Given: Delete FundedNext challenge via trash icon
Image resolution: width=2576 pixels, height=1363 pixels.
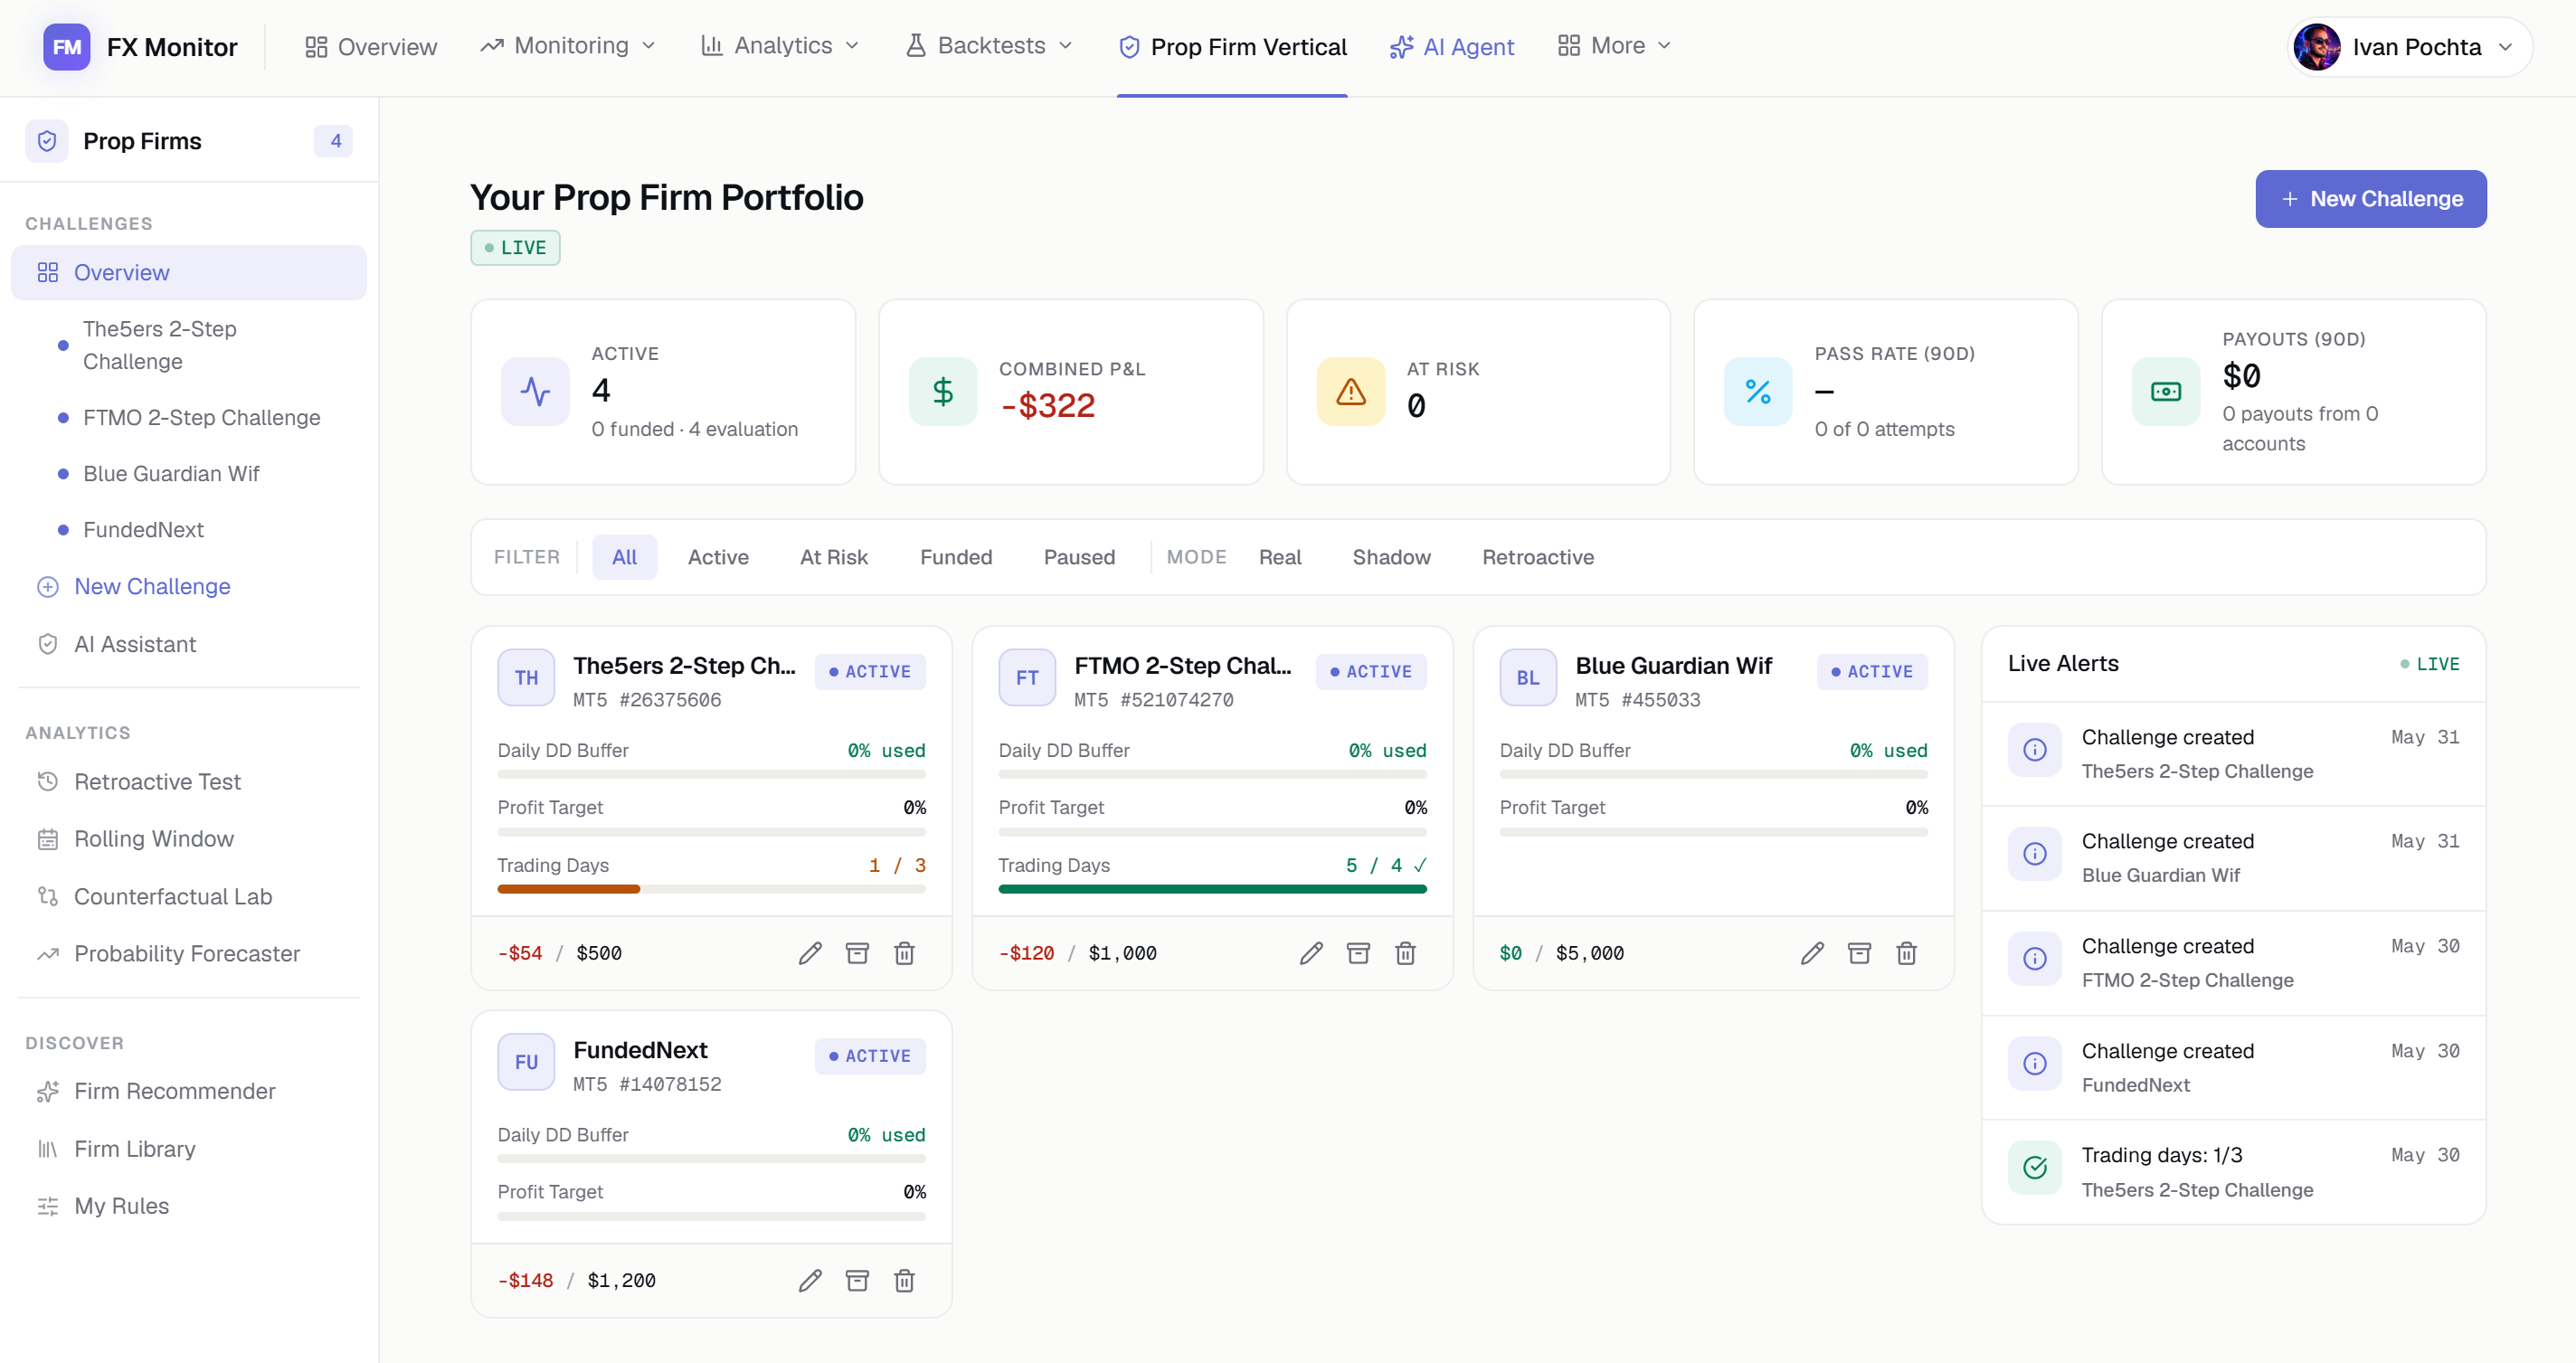Looking at the screenshot, I should point(904,1280).
